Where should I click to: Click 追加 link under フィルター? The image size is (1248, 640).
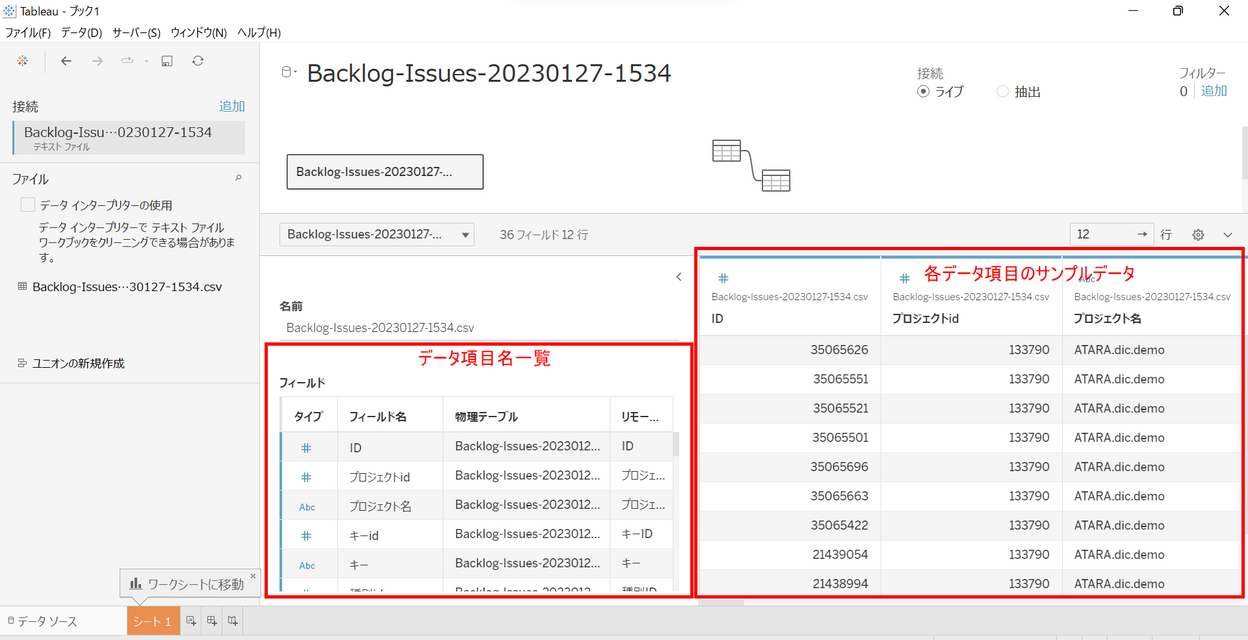1214,91
